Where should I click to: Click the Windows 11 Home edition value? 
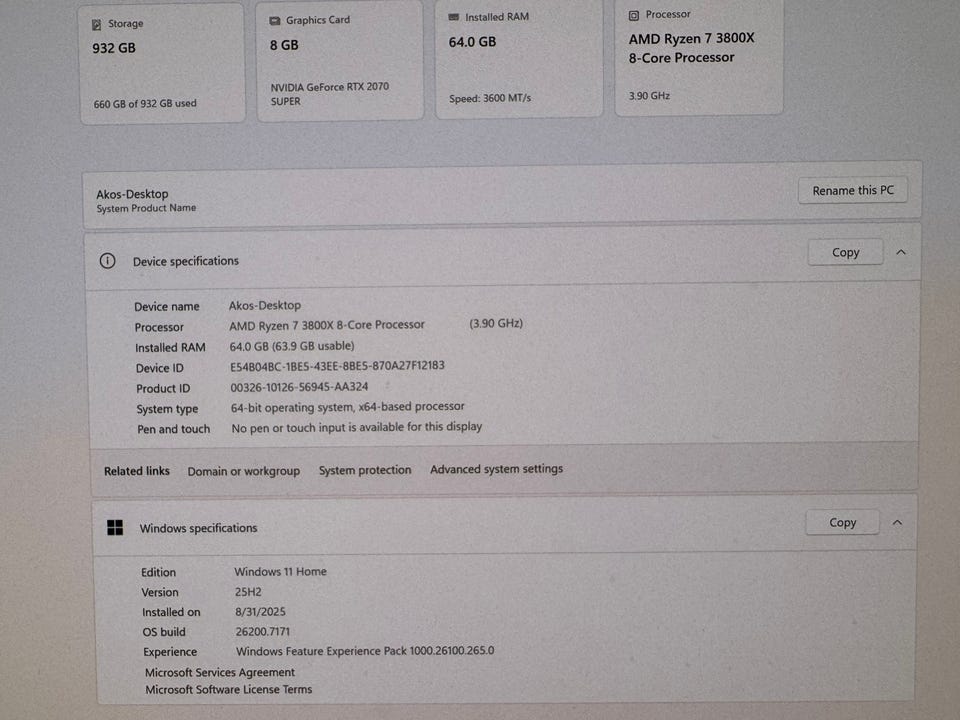tap(280, 571)
